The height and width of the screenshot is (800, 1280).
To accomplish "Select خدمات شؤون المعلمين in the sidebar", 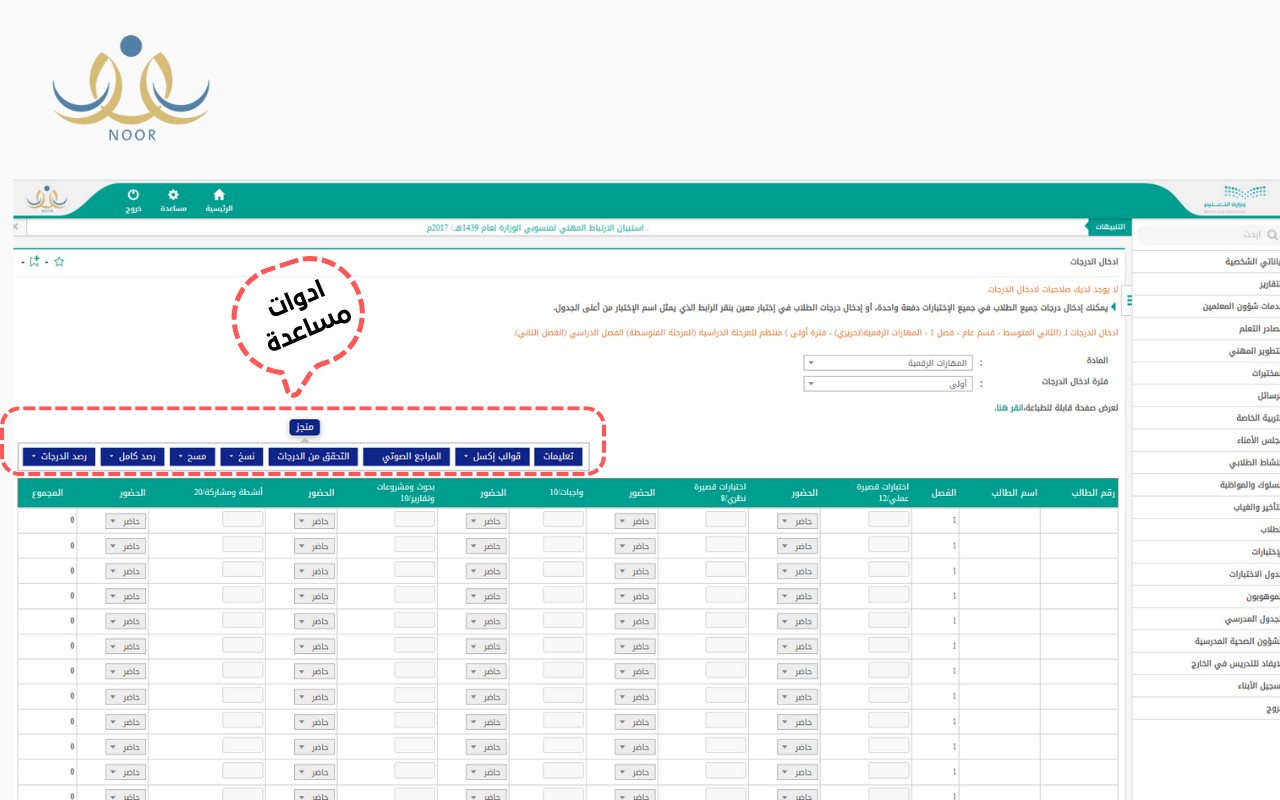I will click(x=1239, y=307).
